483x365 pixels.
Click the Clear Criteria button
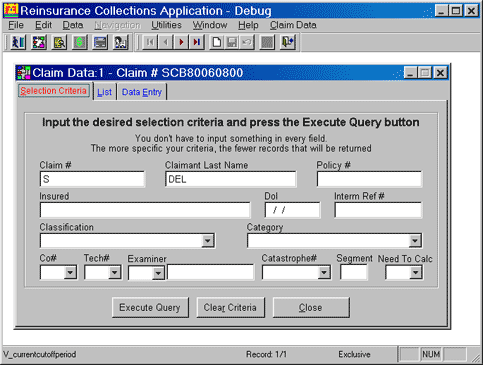pos(230,307)
